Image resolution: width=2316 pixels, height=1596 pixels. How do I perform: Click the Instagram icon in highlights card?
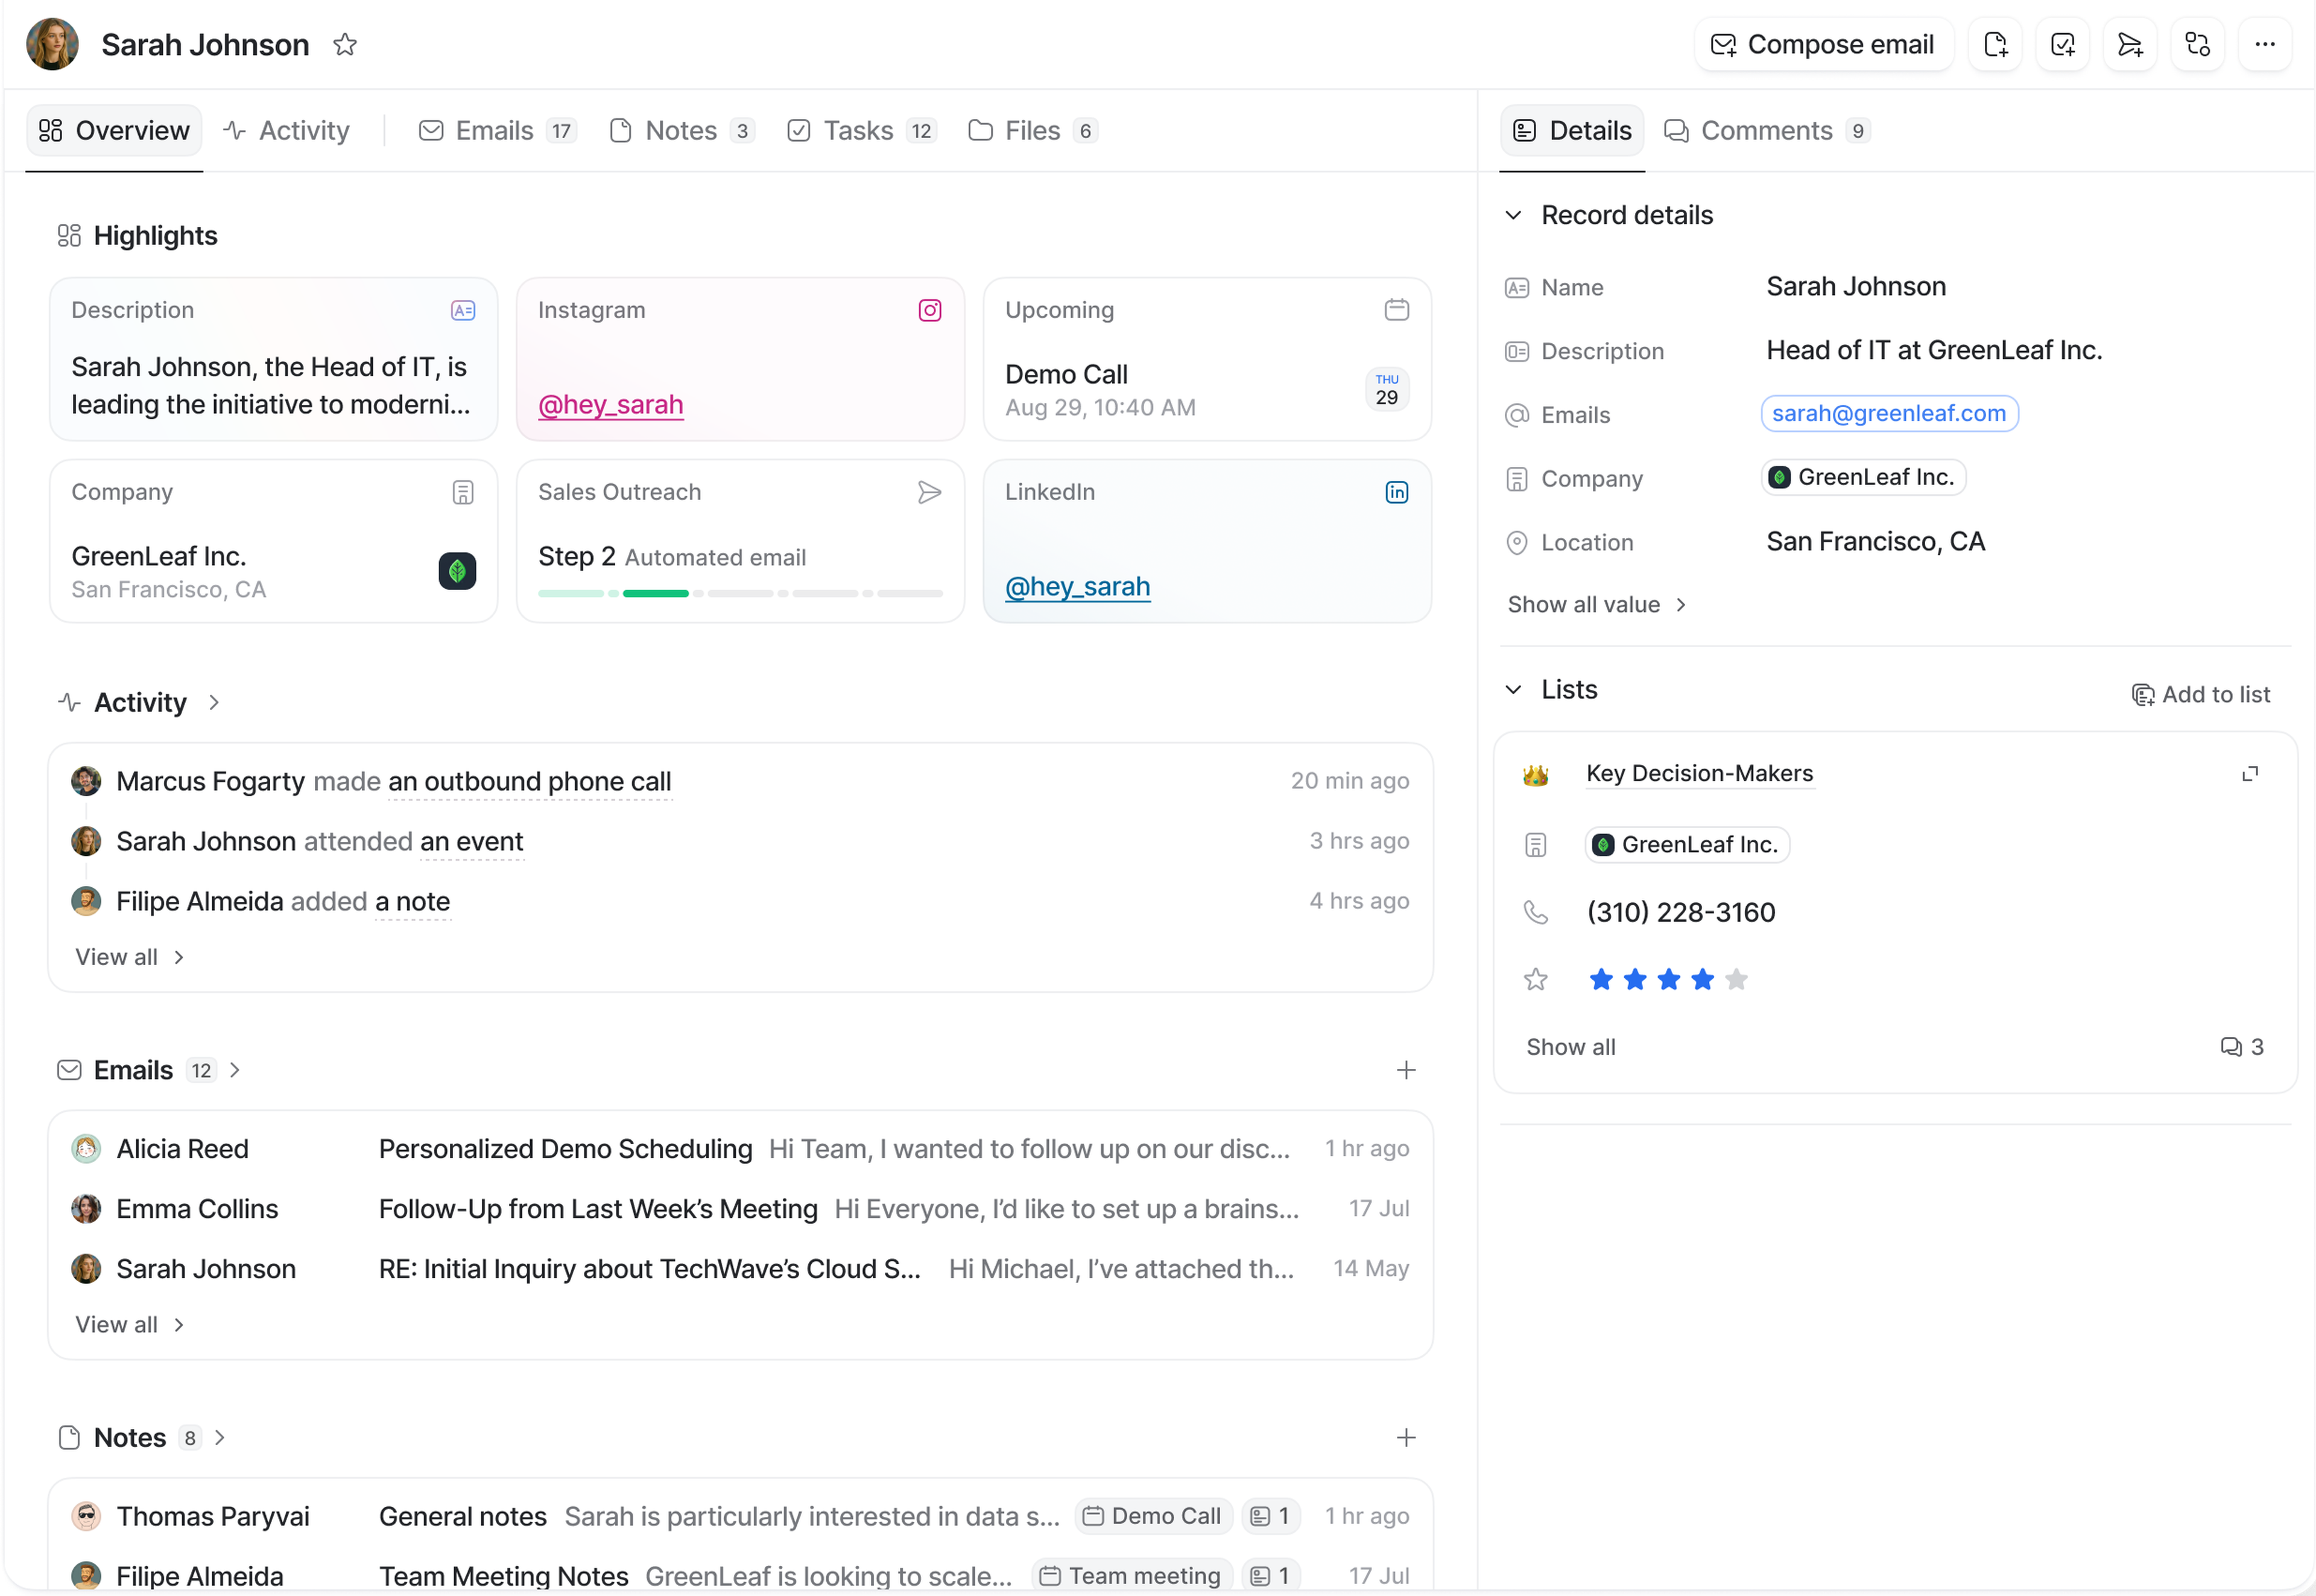click(x=930, y=310)
